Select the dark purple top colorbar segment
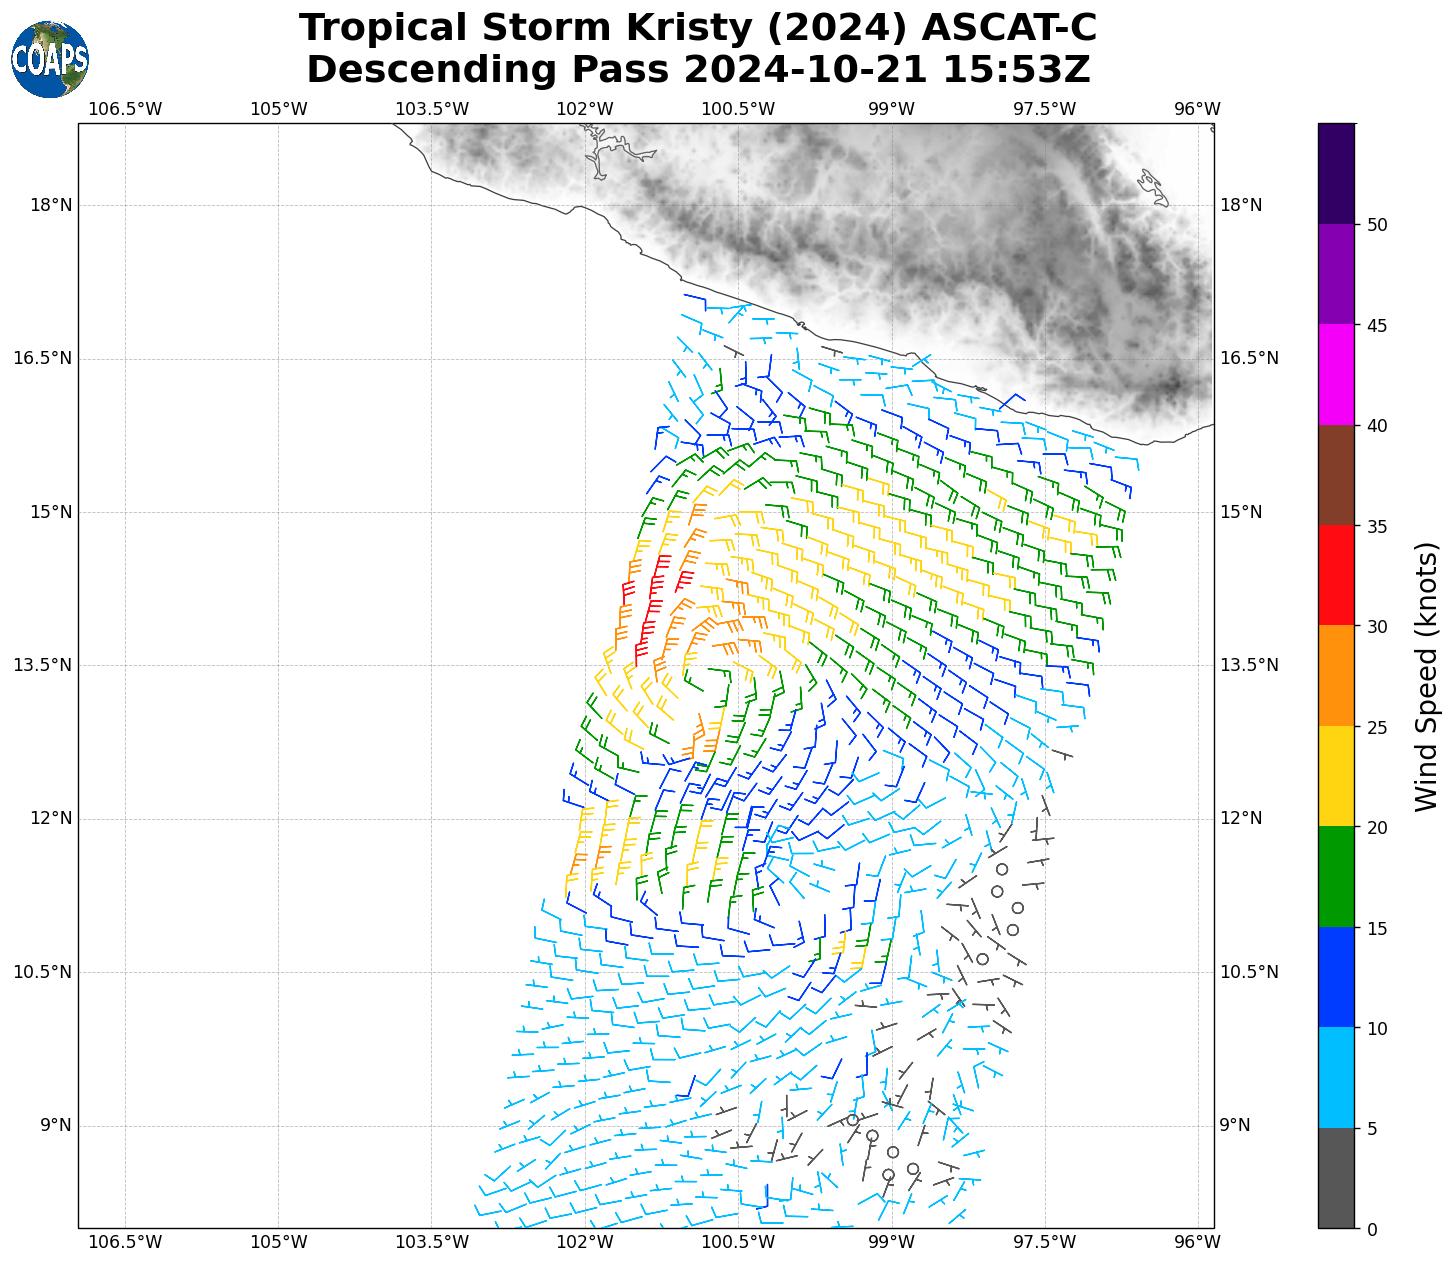1455x1264 pixels. coord(1336,173)
